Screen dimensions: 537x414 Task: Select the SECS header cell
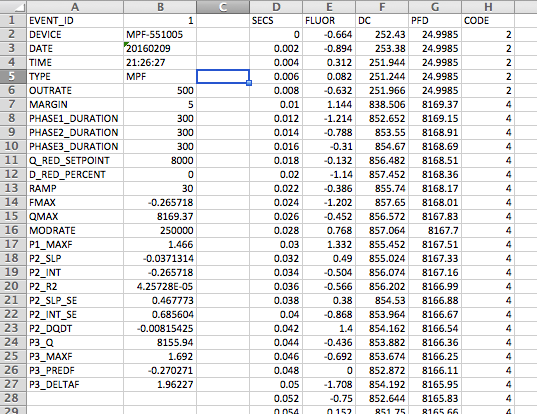[x=276, y=21]
